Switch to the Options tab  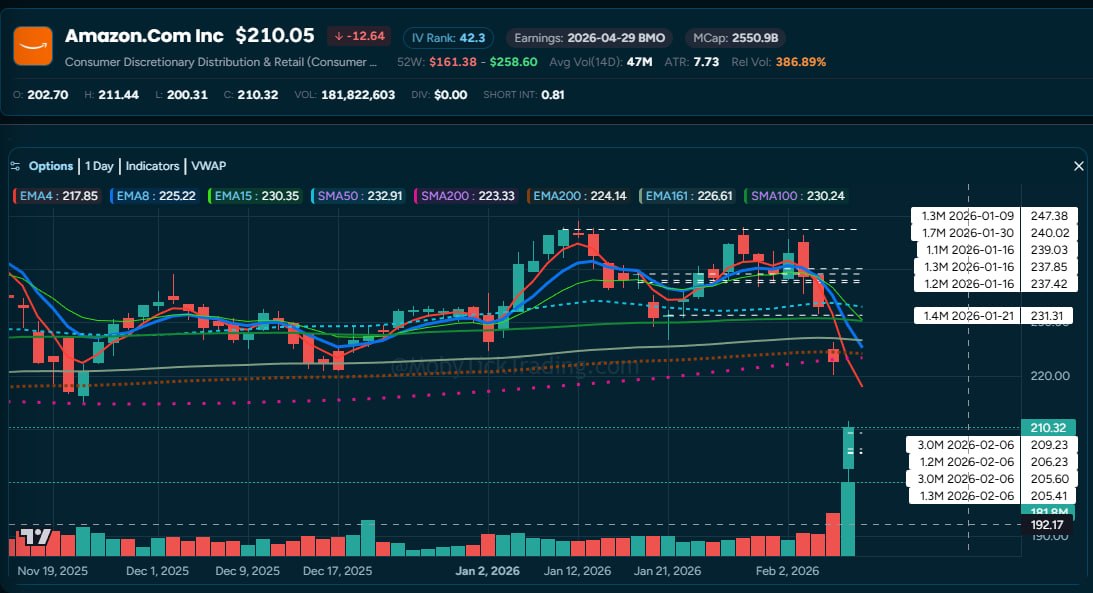pos(50,166)
